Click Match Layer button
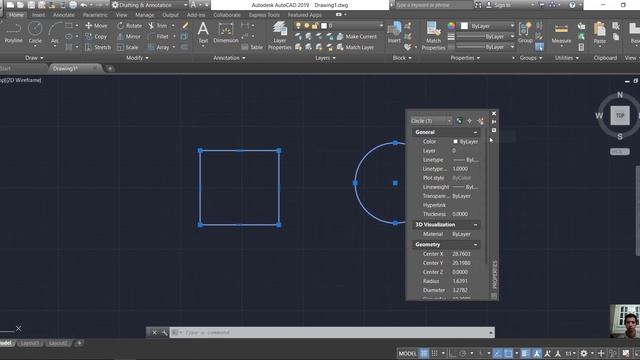The image size is (640, 360). 355,47
